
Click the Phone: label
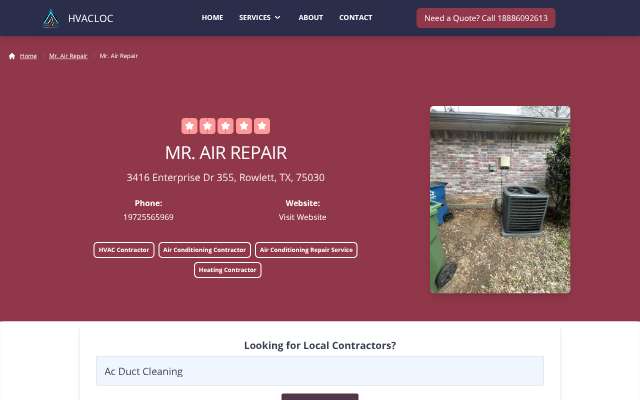149,203
